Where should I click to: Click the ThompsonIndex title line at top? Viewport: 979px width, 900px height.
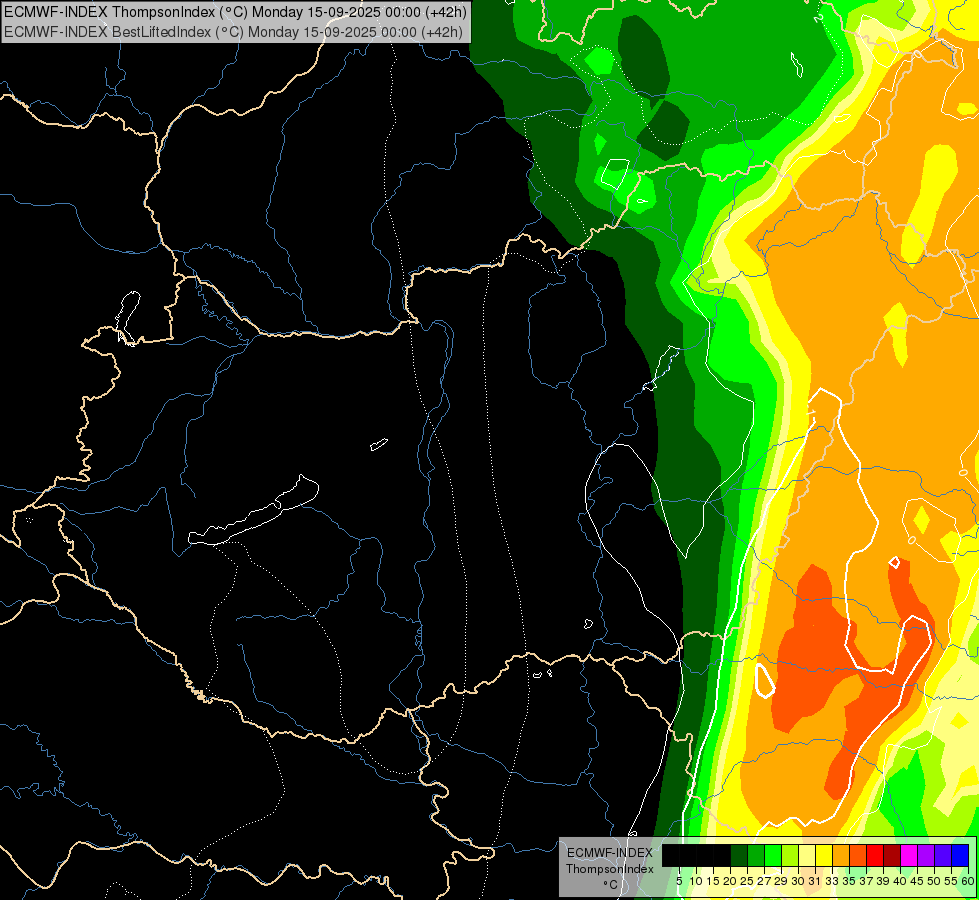tap(235, 12)
